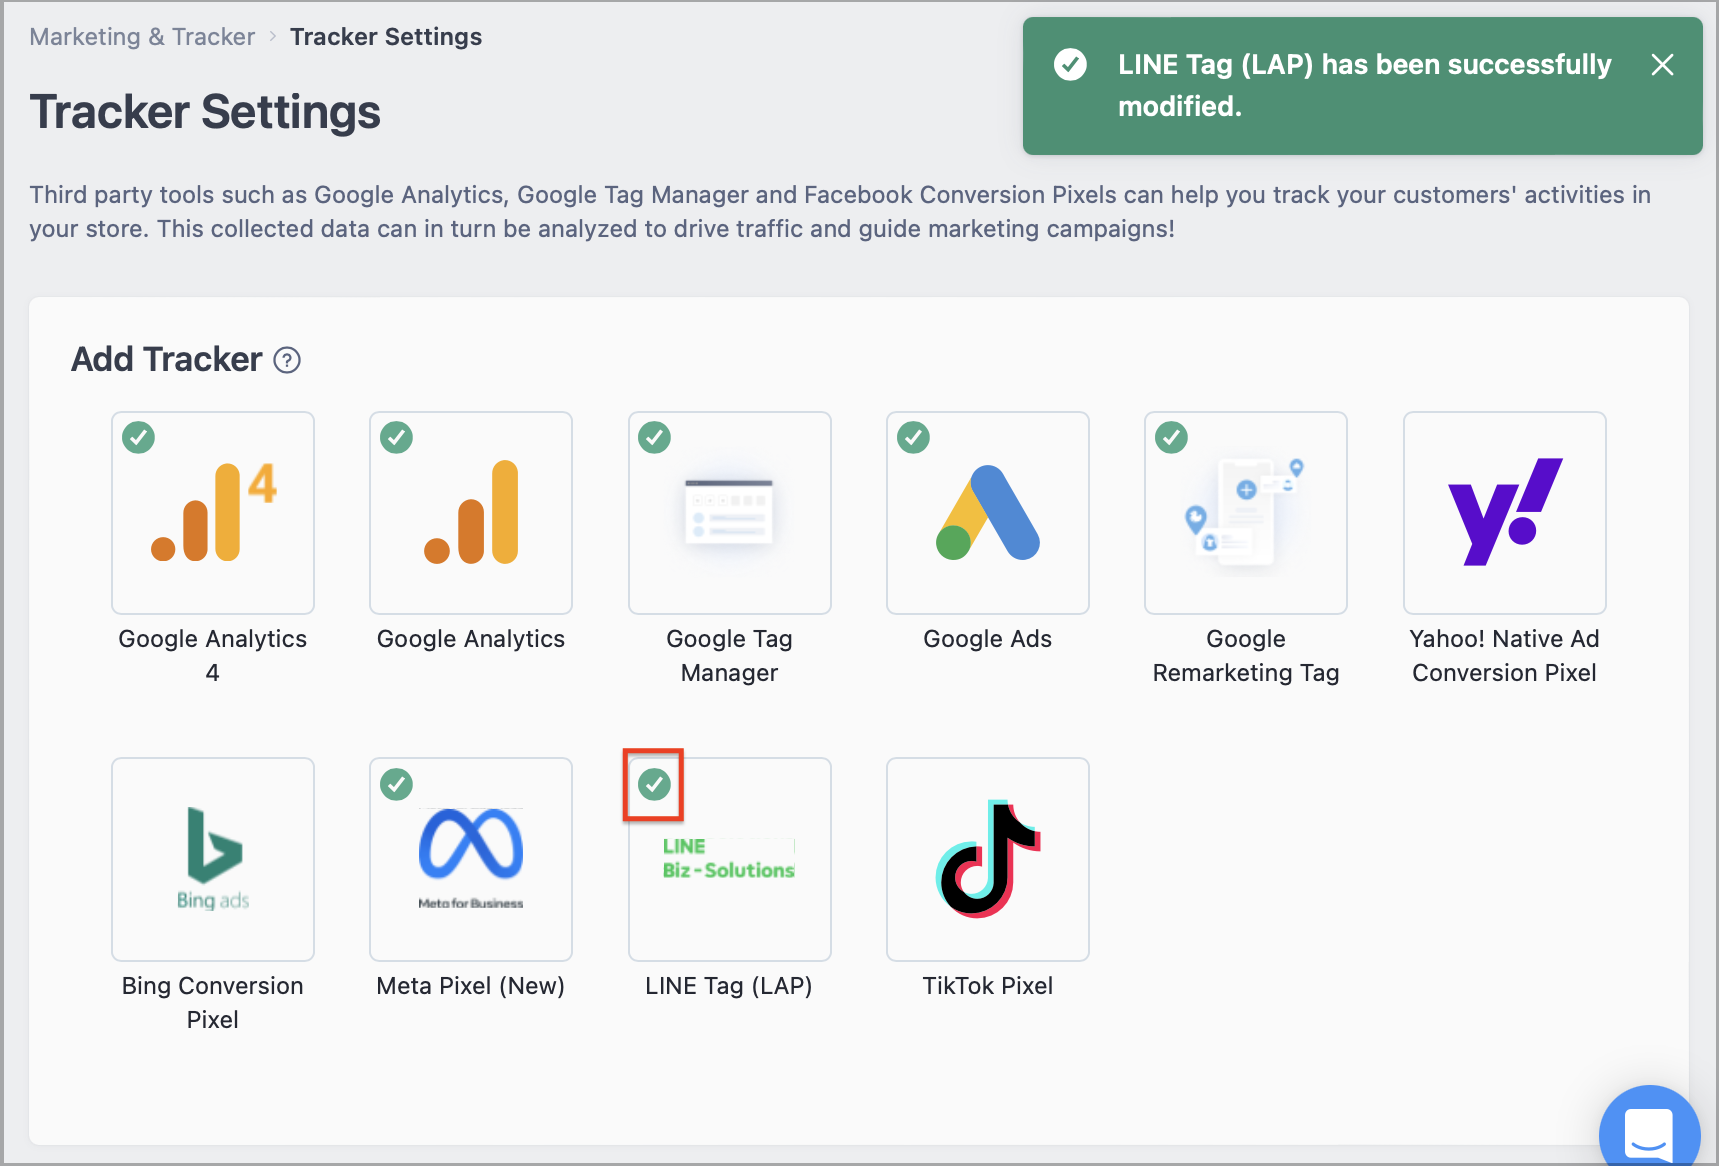This screenshot has width=1719, height=1166.
Task: Click the Google Analytics enabled checkmark
Action: click(397, 437)
